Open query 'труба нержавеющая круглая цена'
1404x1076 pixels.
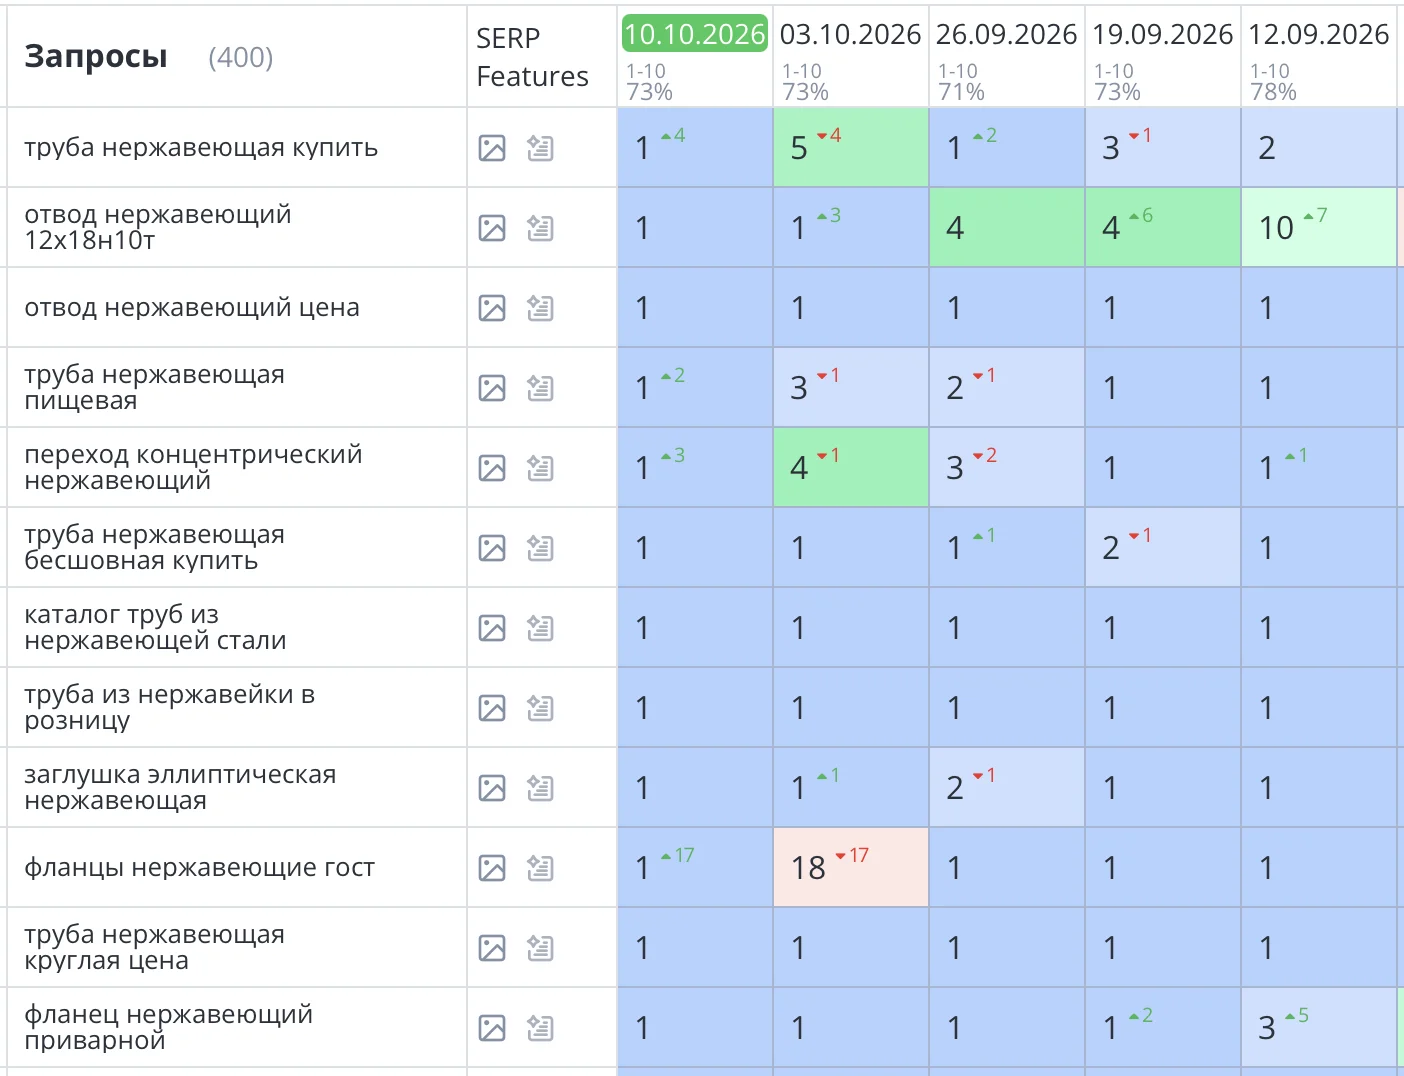(x=154, y=947)
